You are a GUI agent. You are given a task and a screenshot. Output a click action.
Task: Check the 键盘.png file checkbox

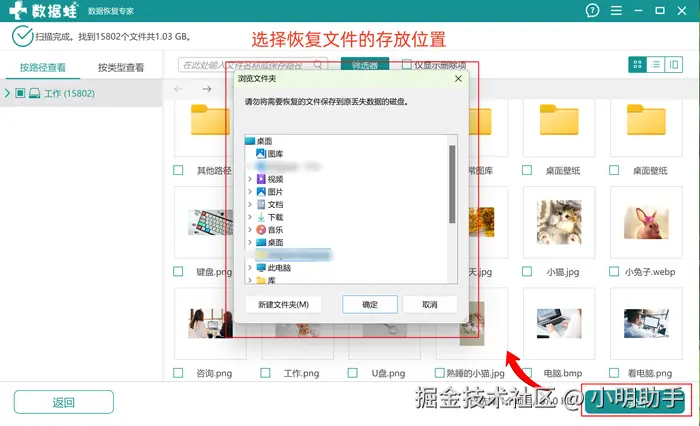click(178, 271)
